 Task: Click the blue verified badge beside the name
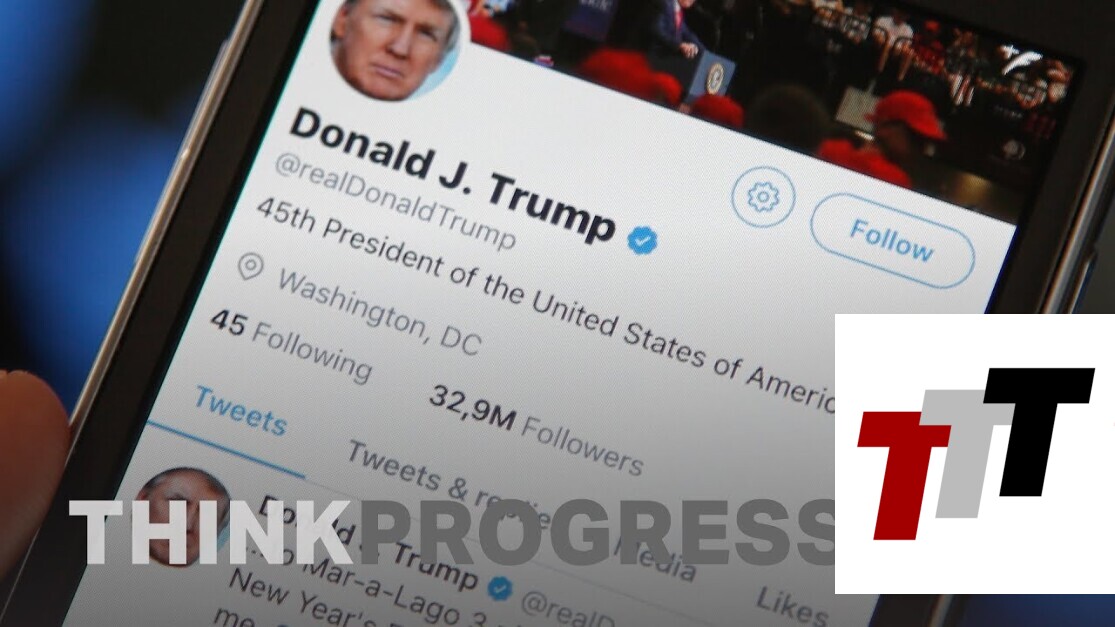pyautogui.click(x=642, y=240)
